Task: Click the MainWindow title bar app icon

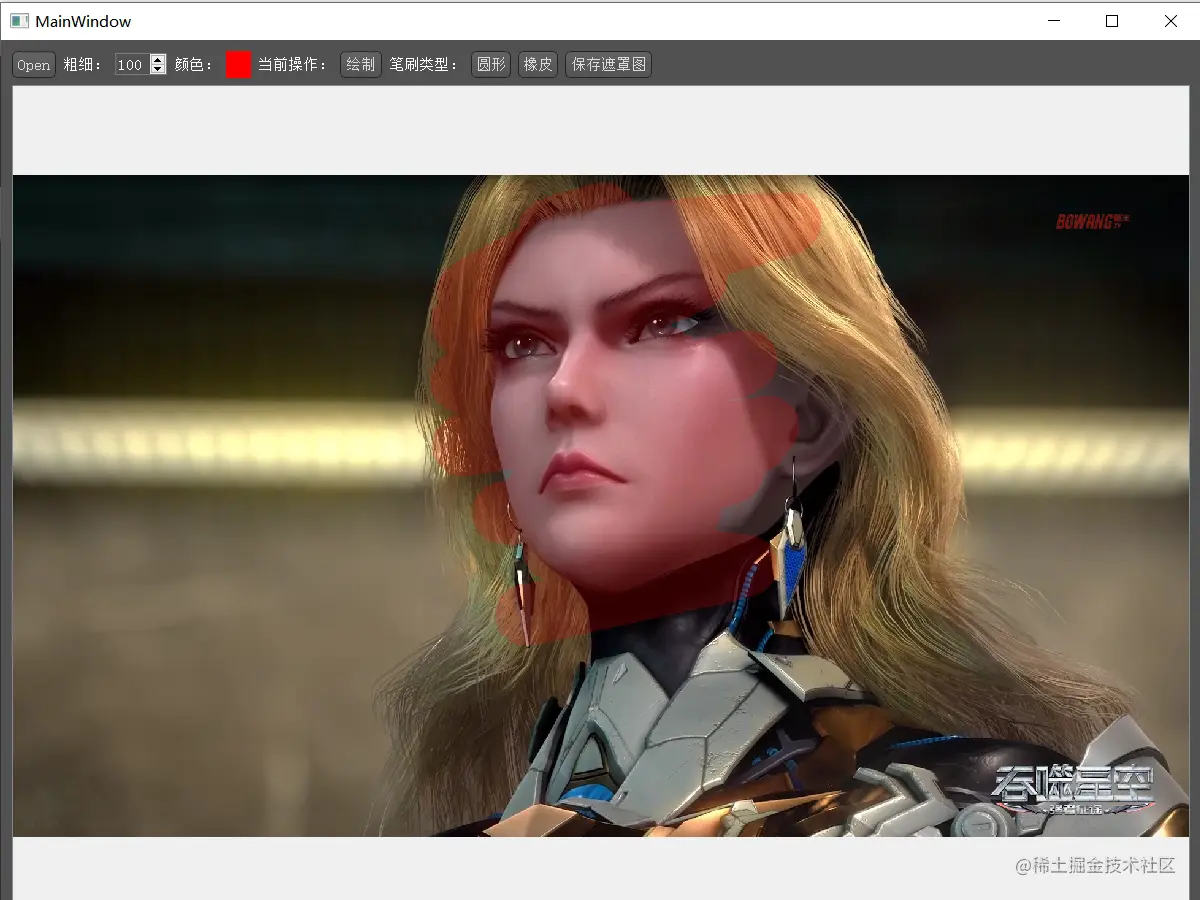Action: pos(19,21)
